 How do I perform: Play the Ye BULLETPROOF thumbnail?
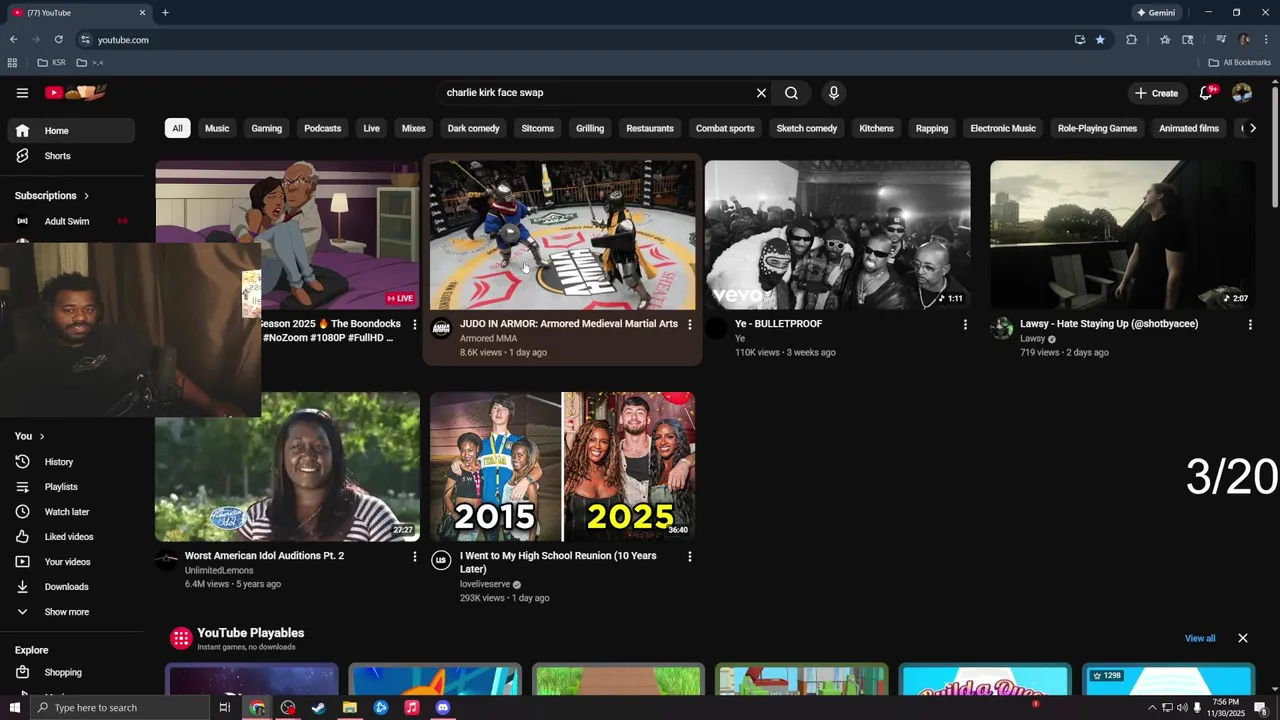pyautogui.click(x=837, y=235)
